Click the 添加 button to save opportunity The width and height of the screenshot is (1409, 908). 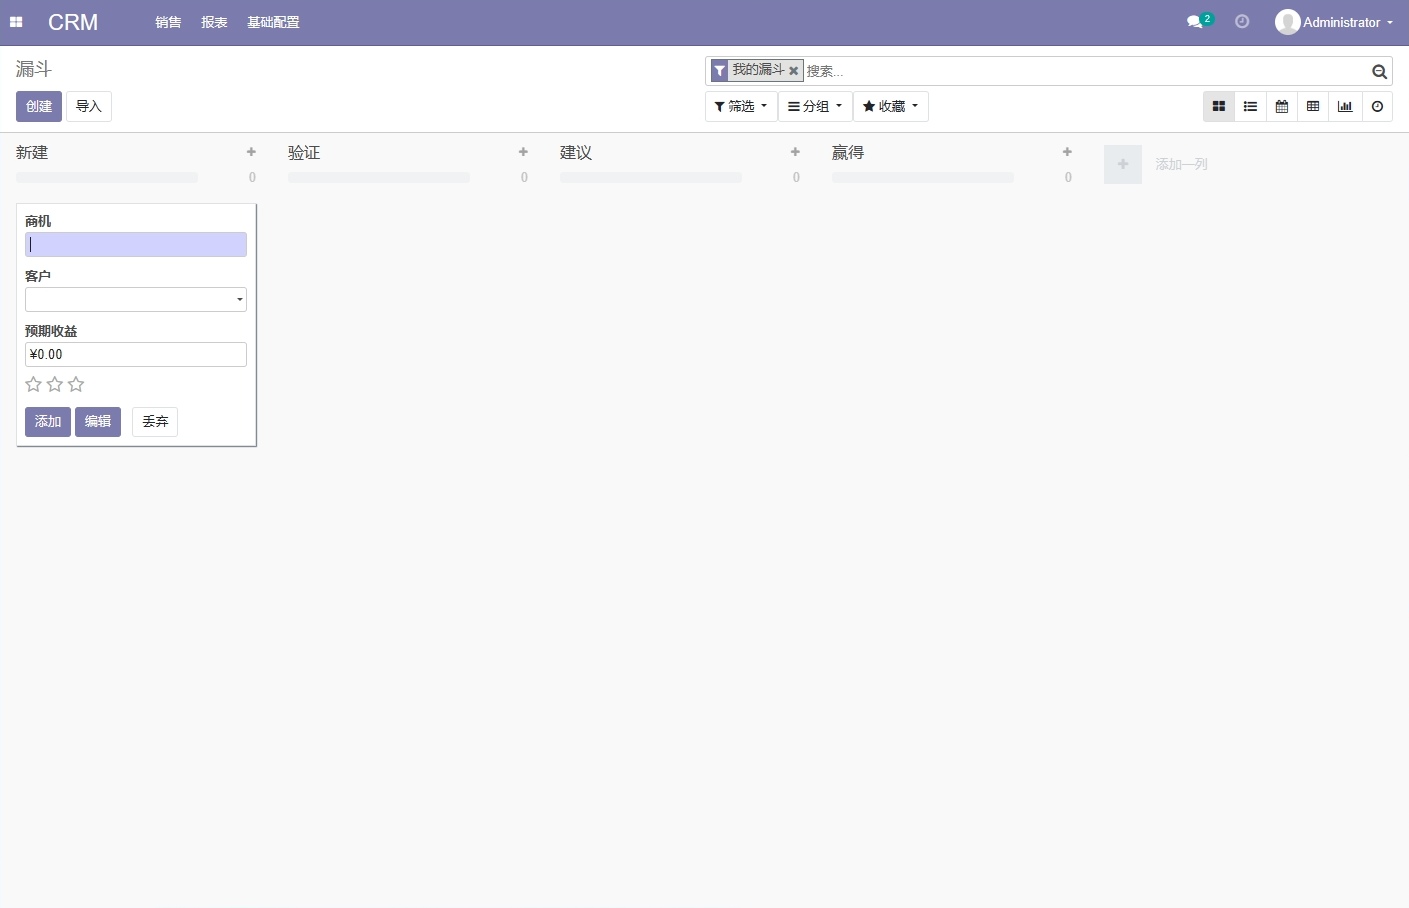[47, 421]
